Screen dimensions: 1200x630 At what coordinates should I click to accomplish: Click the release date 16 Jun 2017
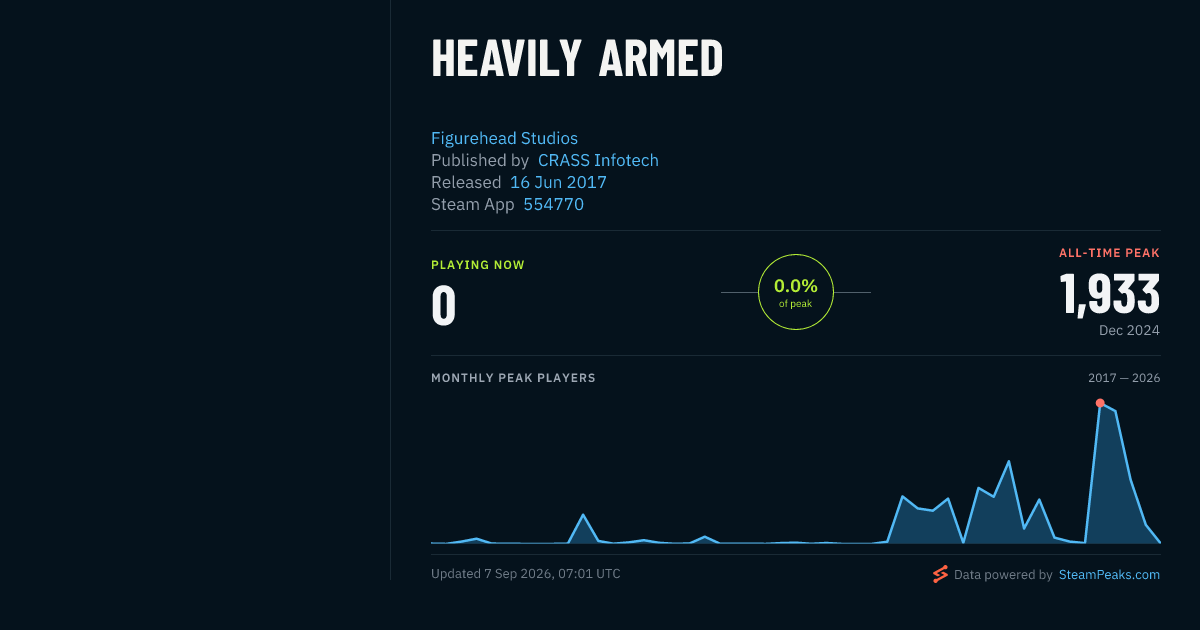point(558,182)
